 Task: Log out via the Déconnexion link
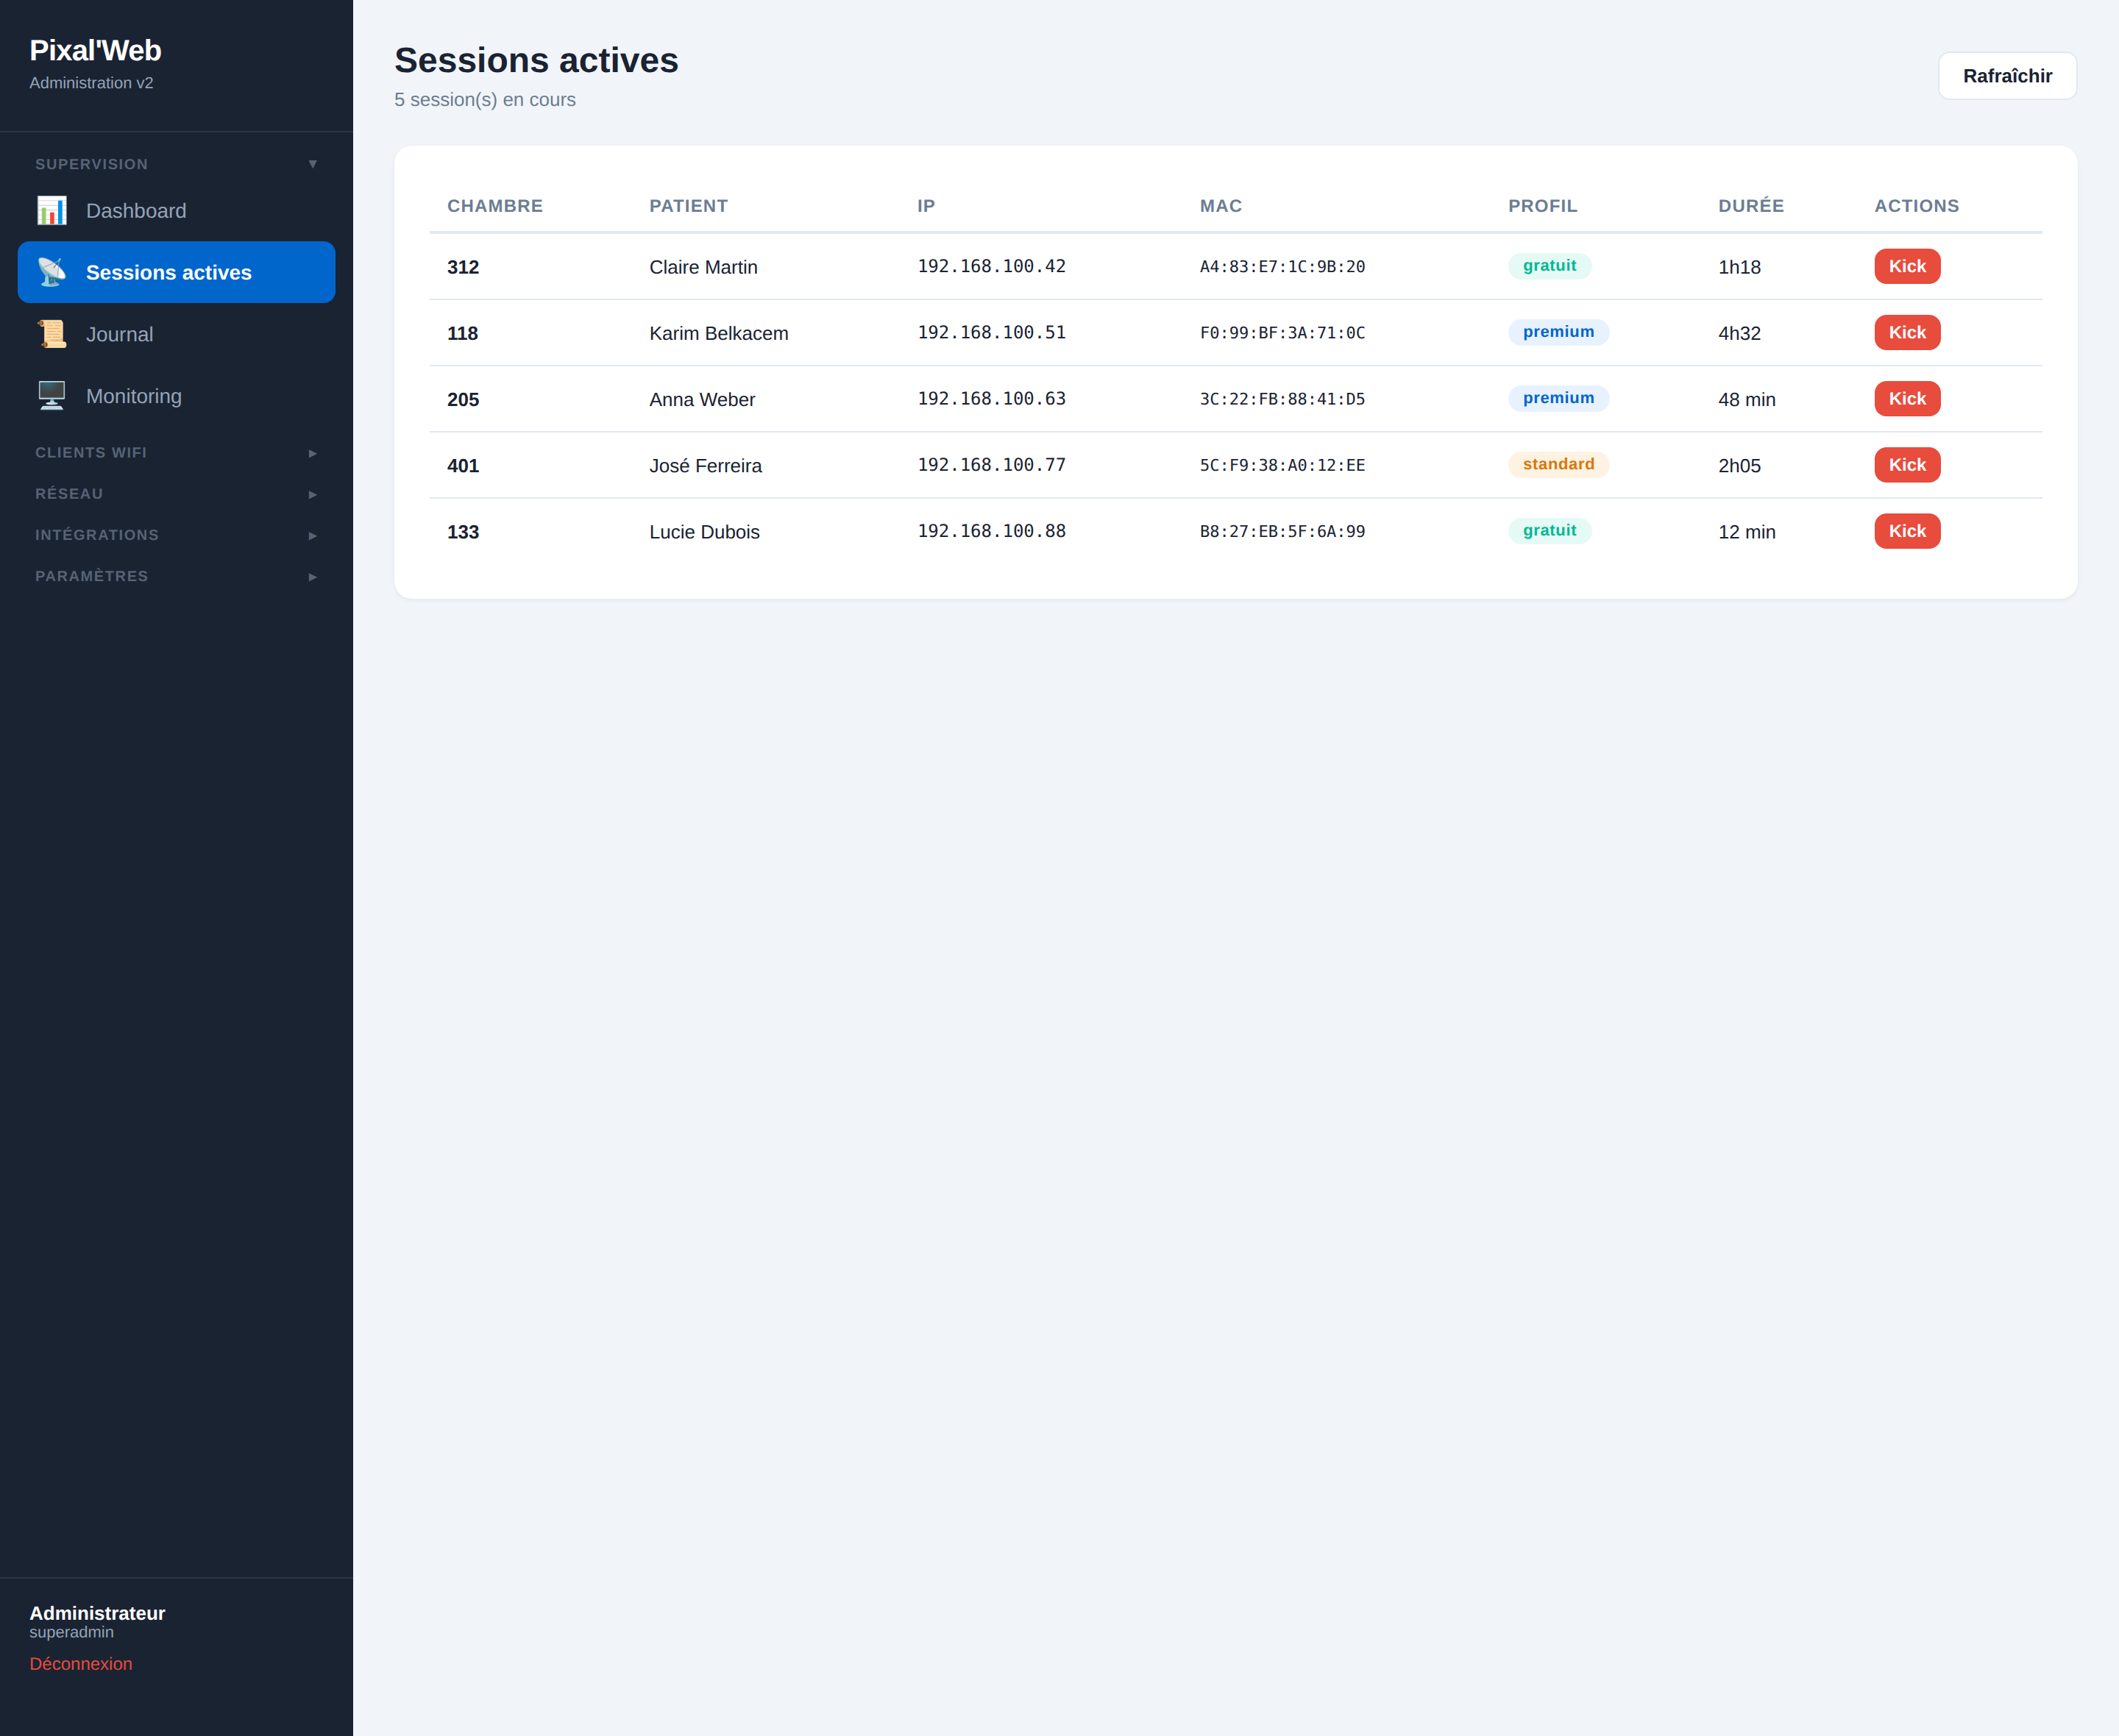81,1664
